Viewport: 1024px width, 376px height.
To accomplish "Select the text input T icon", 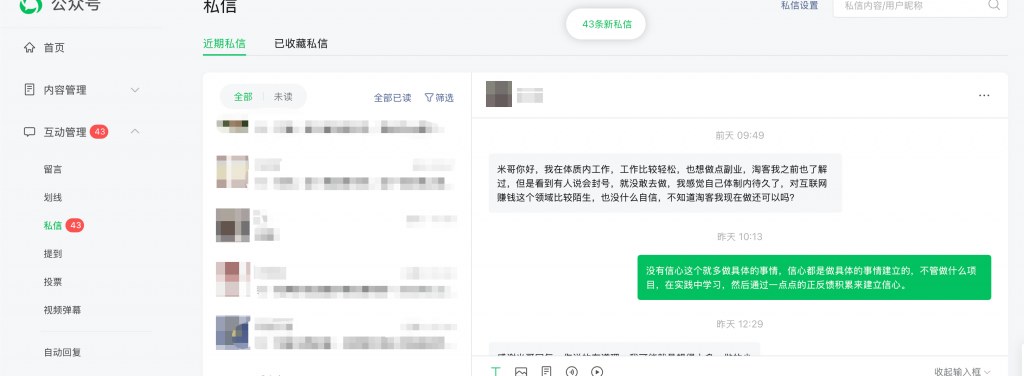I will (496, 371).
